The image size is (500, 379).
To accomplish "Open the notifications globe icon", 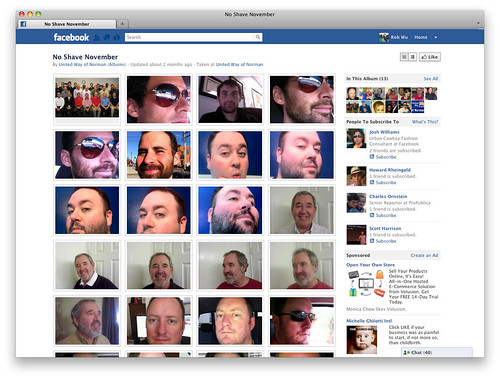I will [116, 37].
